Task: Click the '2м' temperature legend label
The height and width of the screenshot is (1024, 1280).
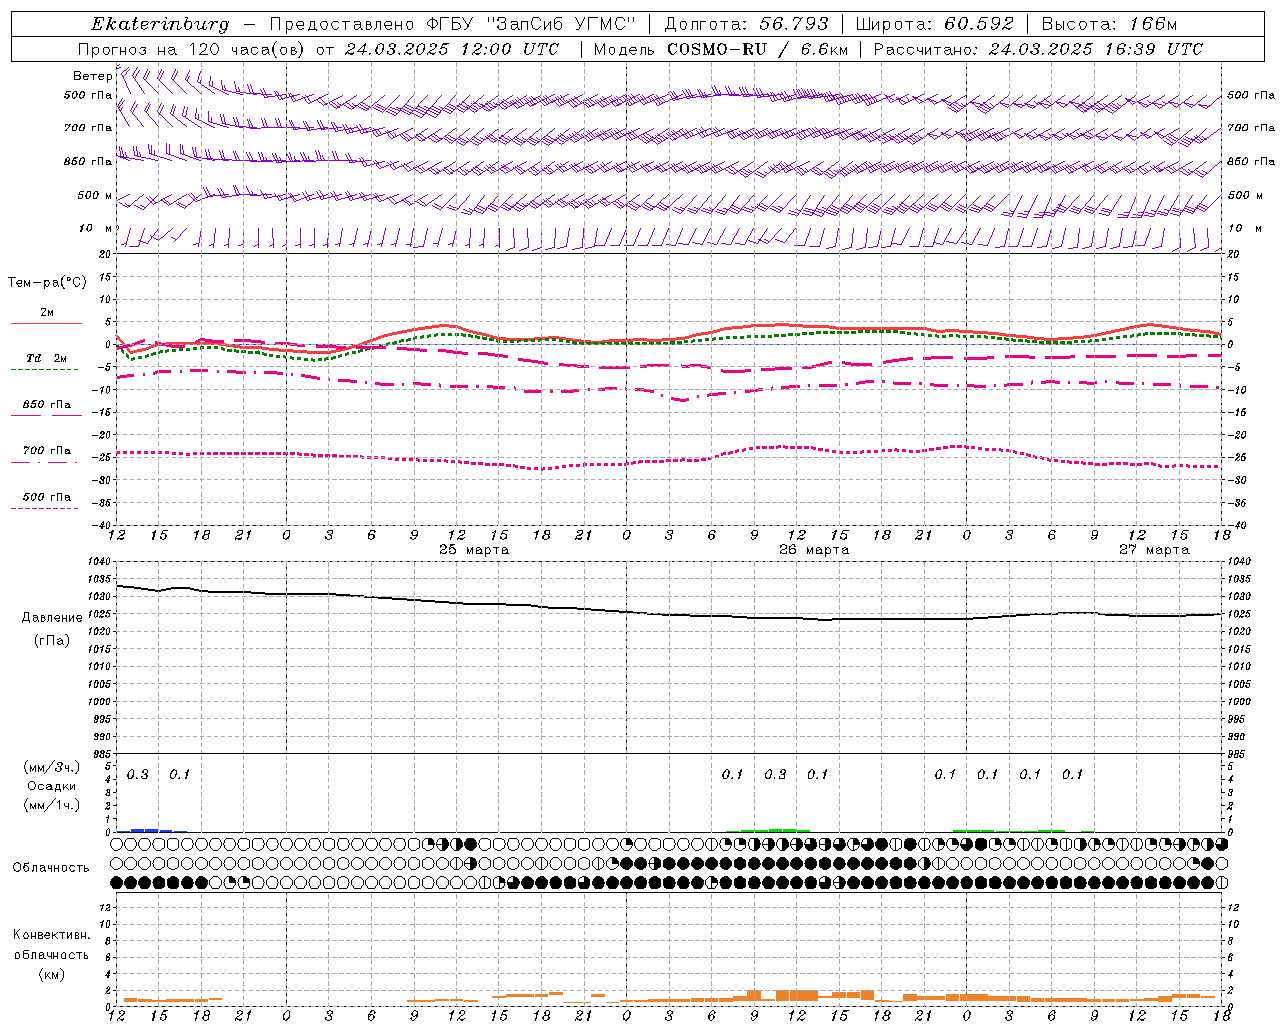Action: point(47,313)
